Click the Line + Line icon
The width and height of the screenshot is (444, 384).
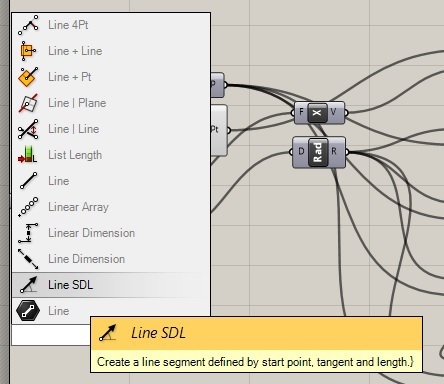[x=28, y=51]
